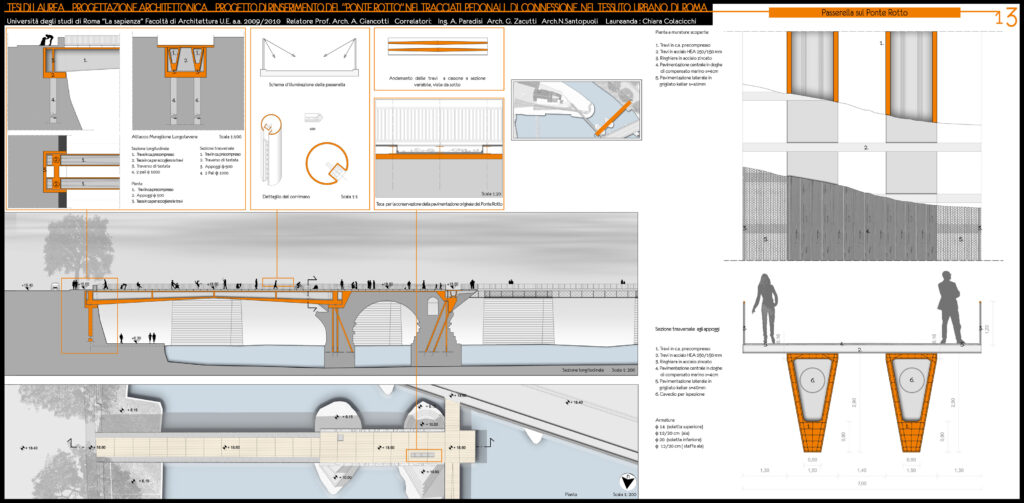Screen dimensions: 1024x503
Task: Click the section cut arrow marker on the deck
Action: [x=313, y=281]
